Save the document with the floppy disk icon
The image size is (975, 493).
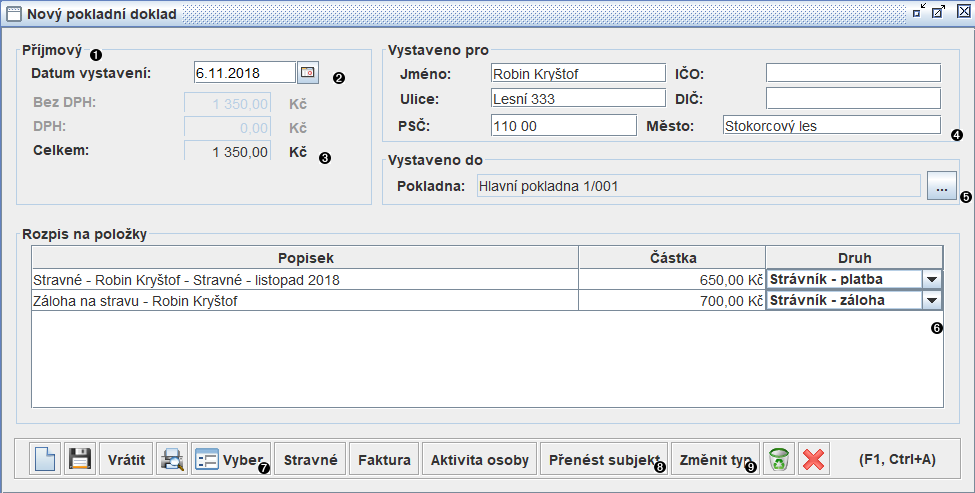click(78, 460)
